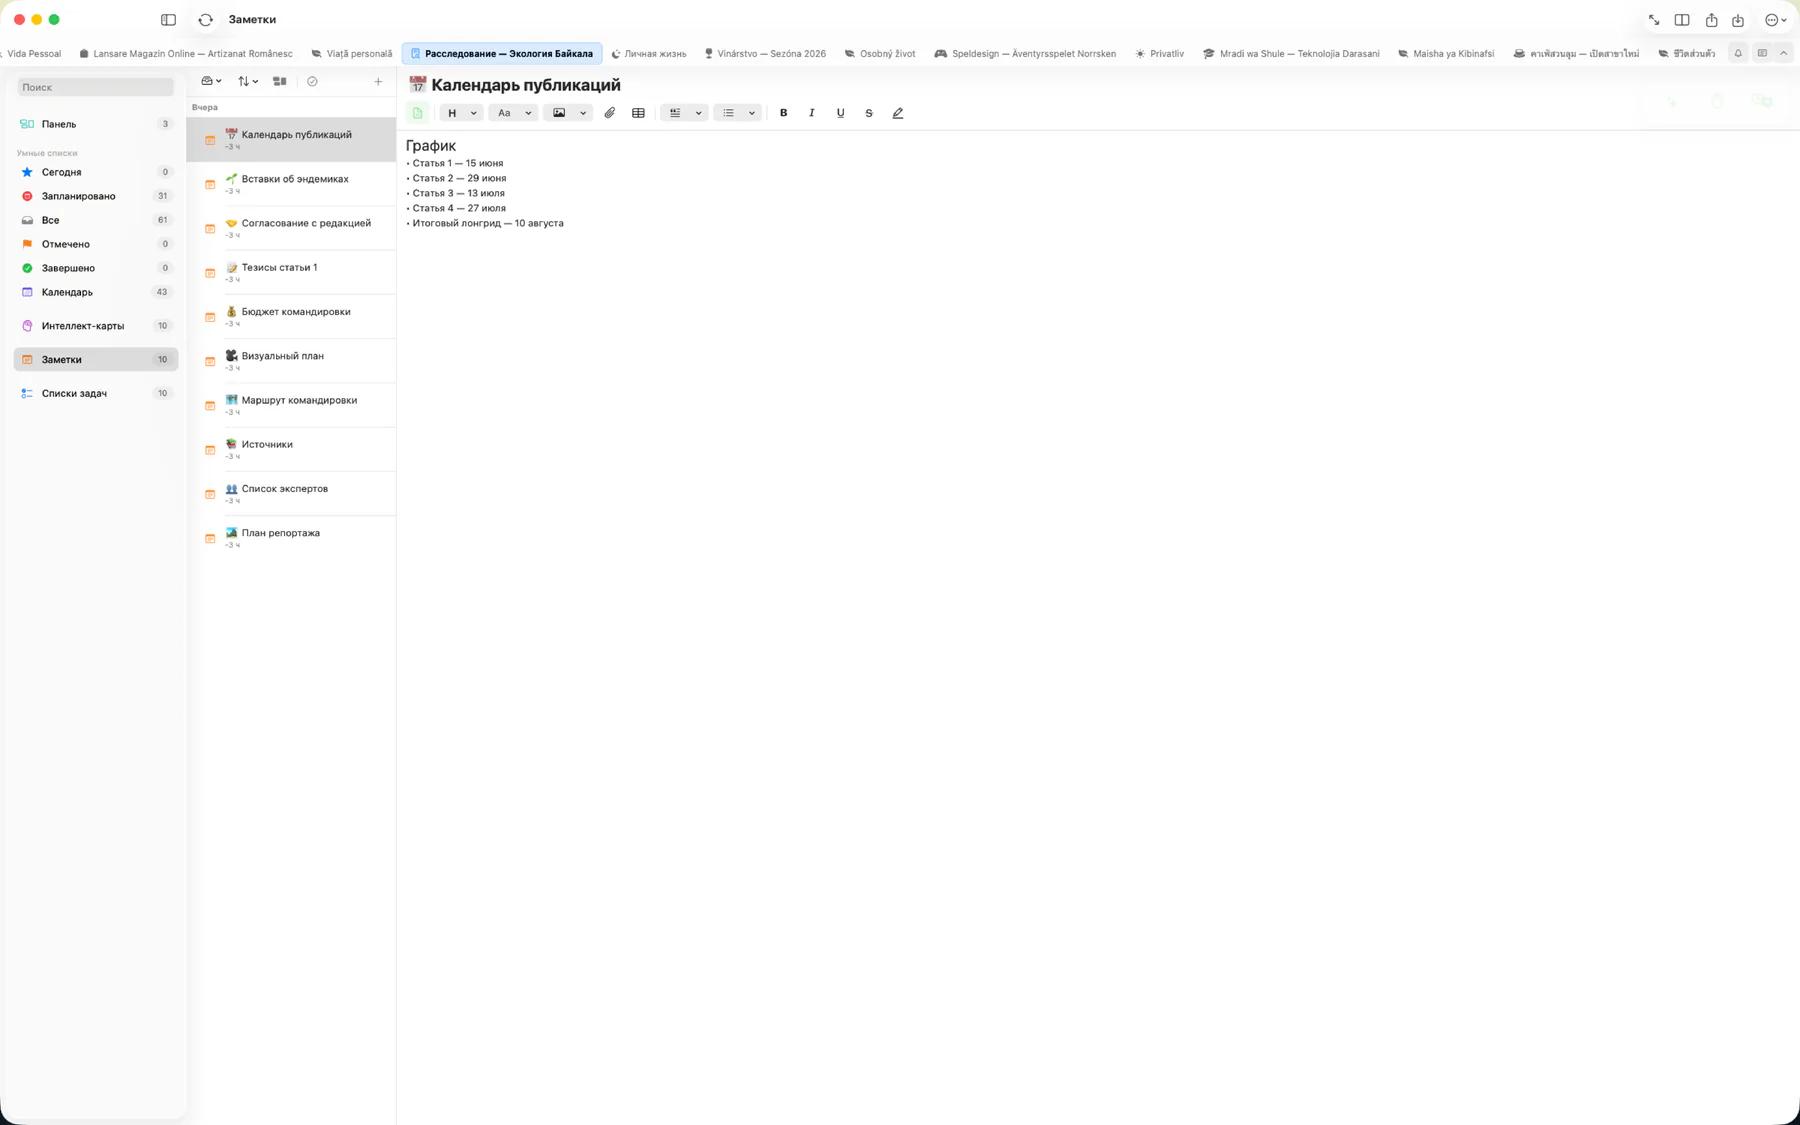Screen dimensions: 1800x1125
Task: Click the Aa font size button in the toolbar
Action: (505, 113)
